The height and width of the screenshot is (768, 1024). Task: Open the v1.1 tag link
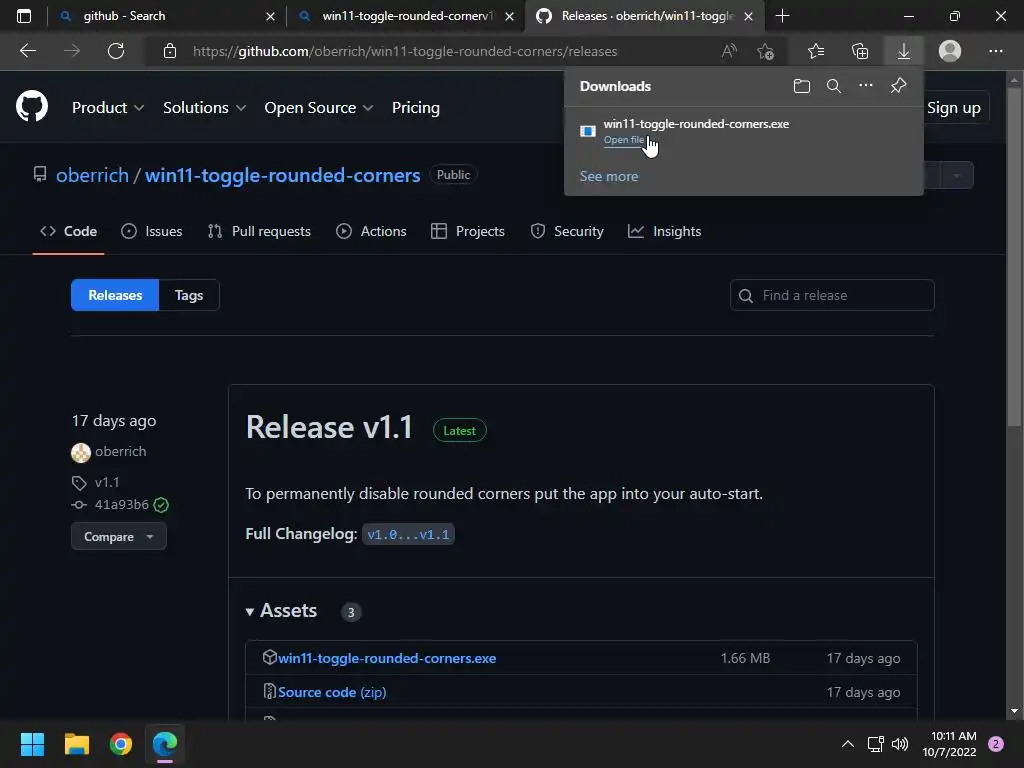pos(106,483)
